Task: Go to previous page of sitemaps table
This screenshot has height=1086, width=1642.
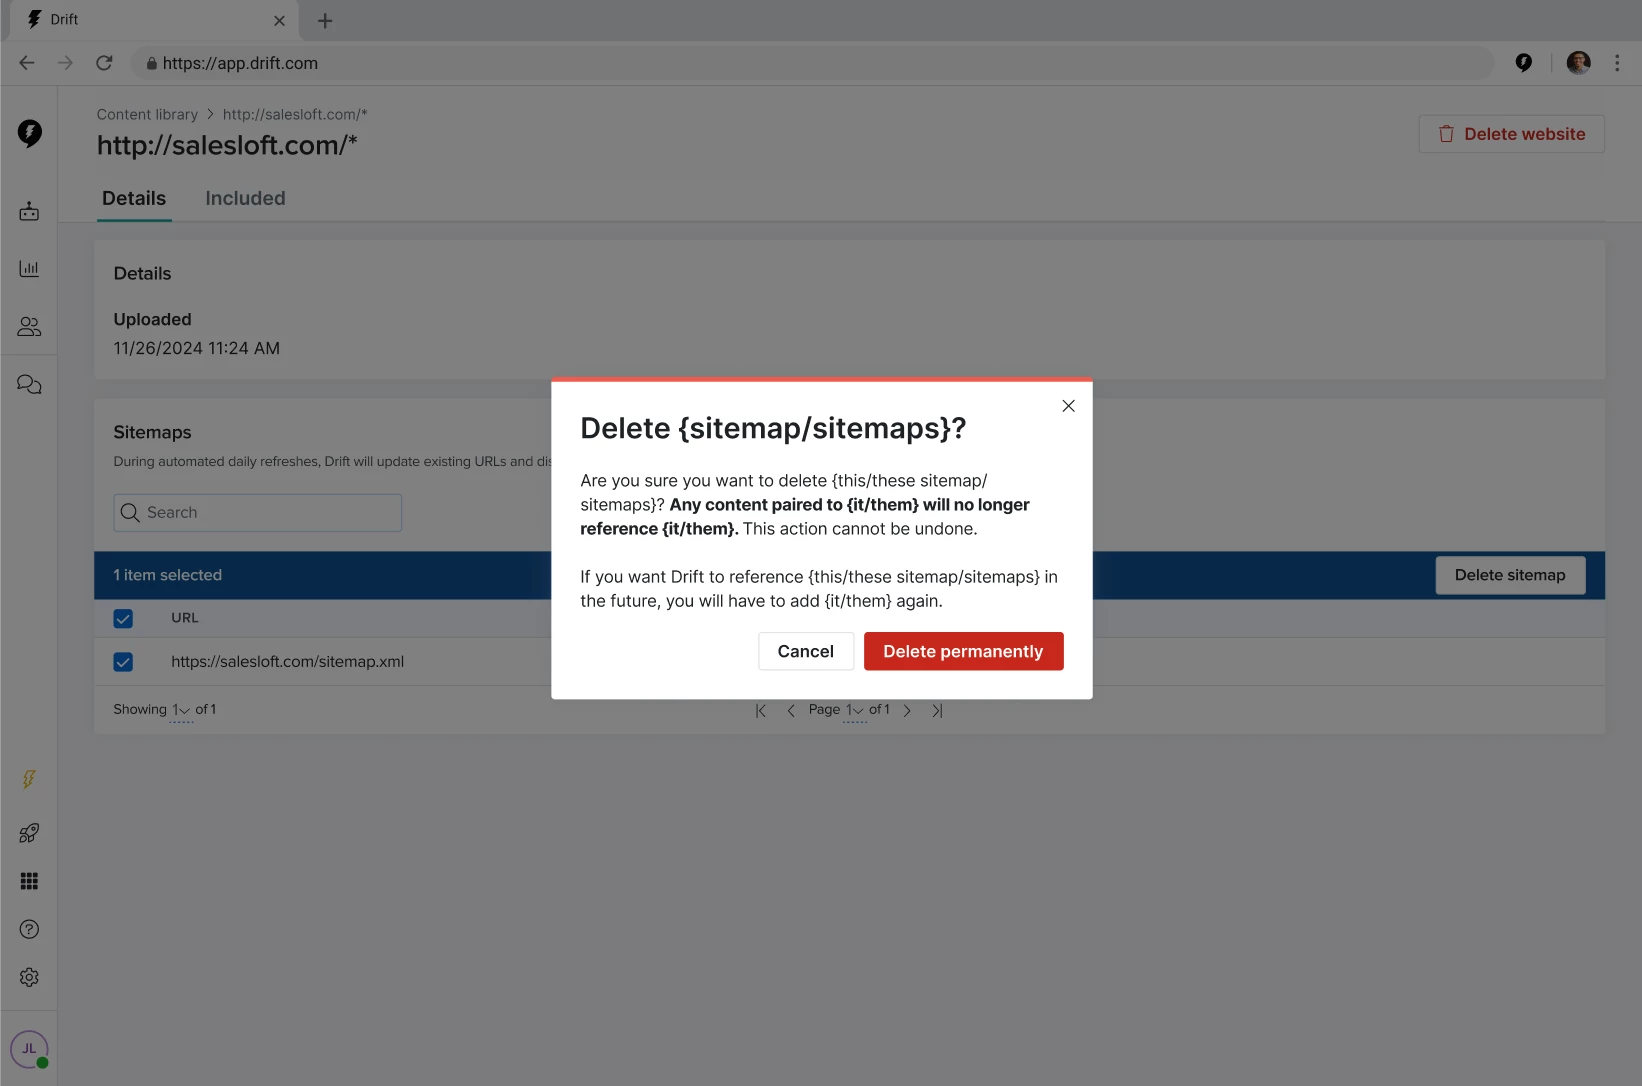Action: coord(791,711)
